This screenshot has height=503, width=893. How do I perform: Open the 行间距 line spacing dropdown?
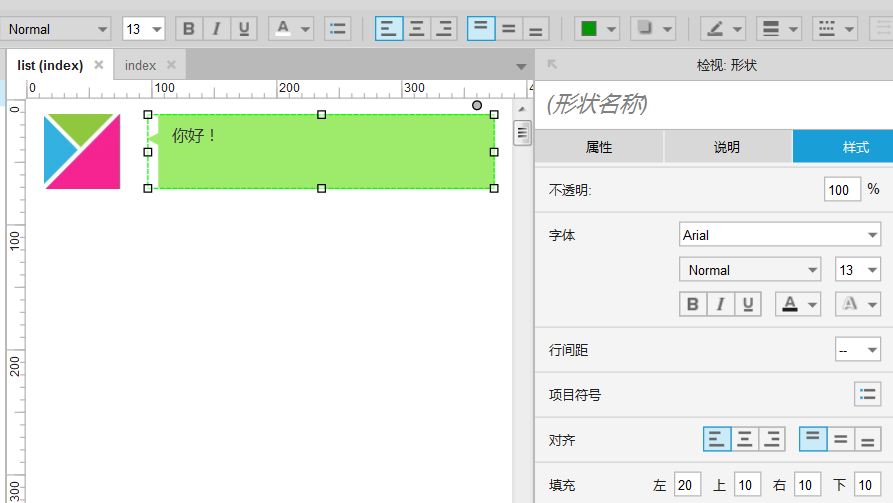[858, 350]
